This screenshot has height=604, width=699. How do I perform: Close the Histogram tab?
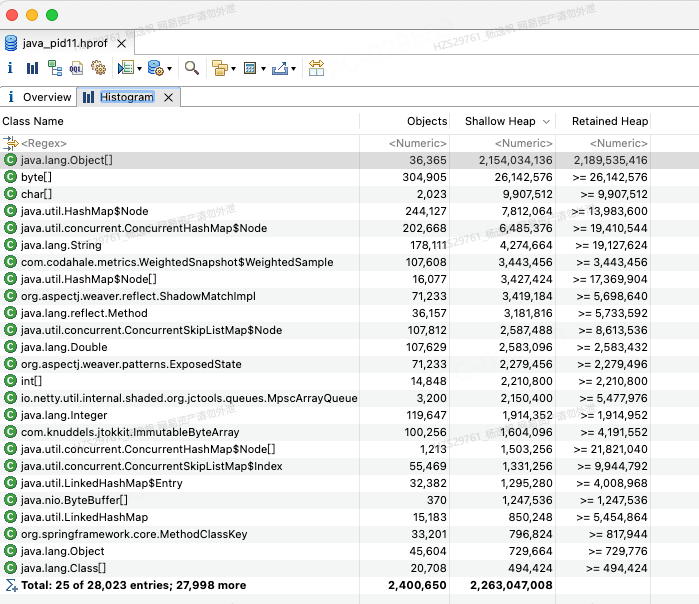pyautogui.click(x=169, y=97)
